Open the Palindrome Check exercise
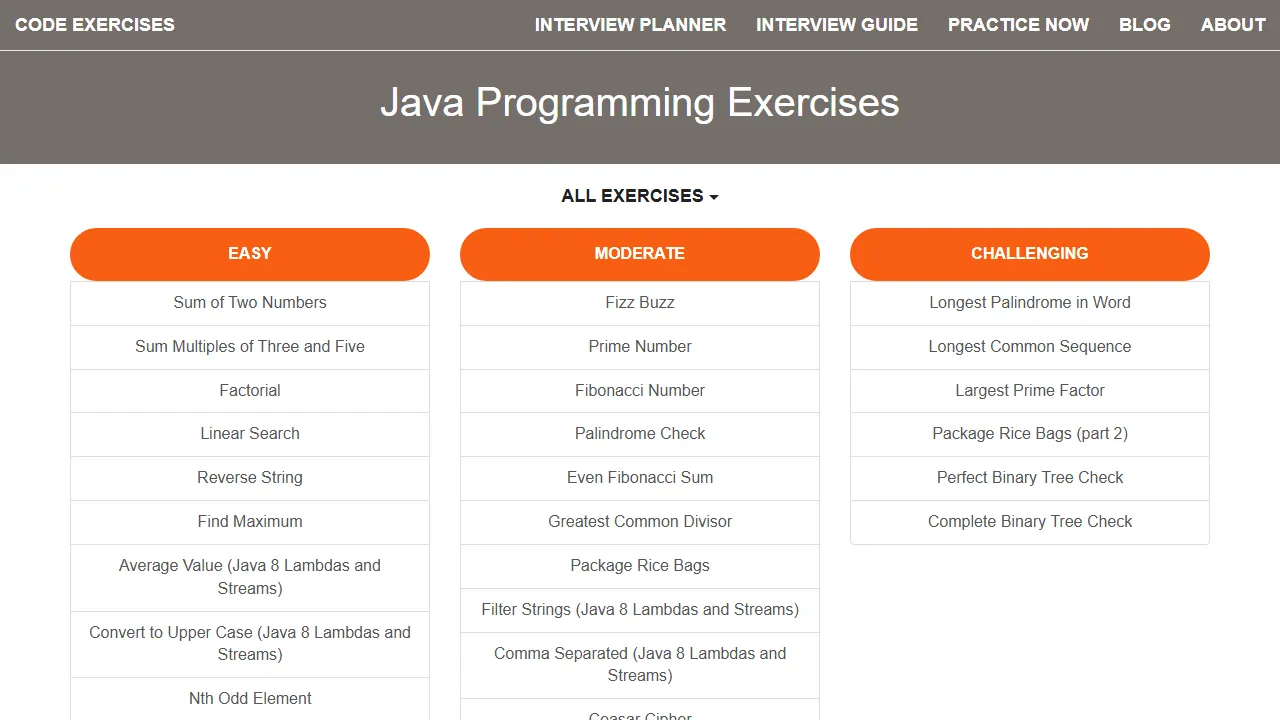The width and height of the screenshot is (1280, 720). (x=640, y=434)
